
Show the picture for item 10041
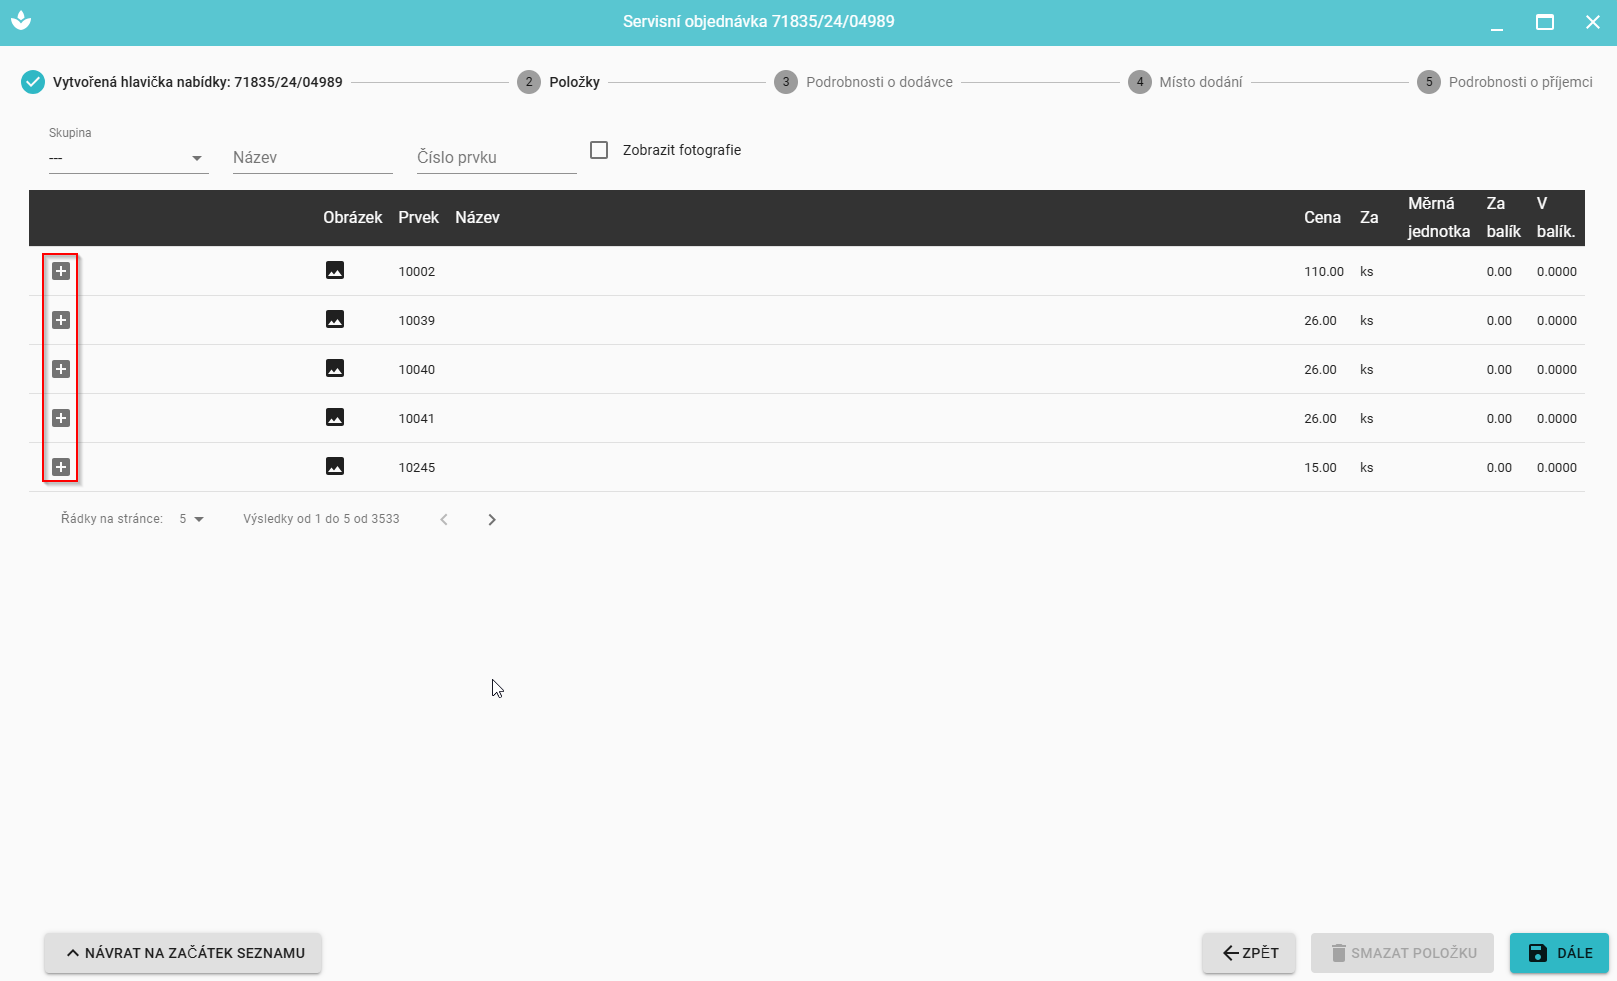coord(335,418)
